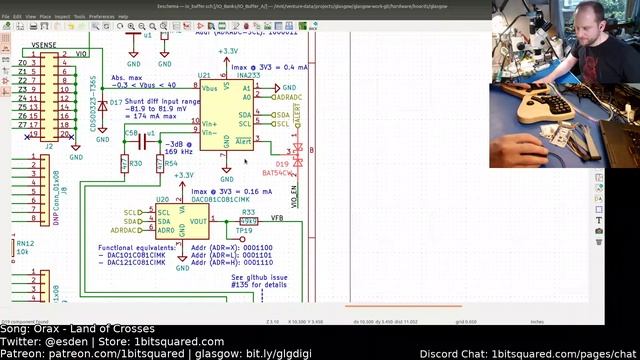Click the RN12 10k label

click(25, 247)
